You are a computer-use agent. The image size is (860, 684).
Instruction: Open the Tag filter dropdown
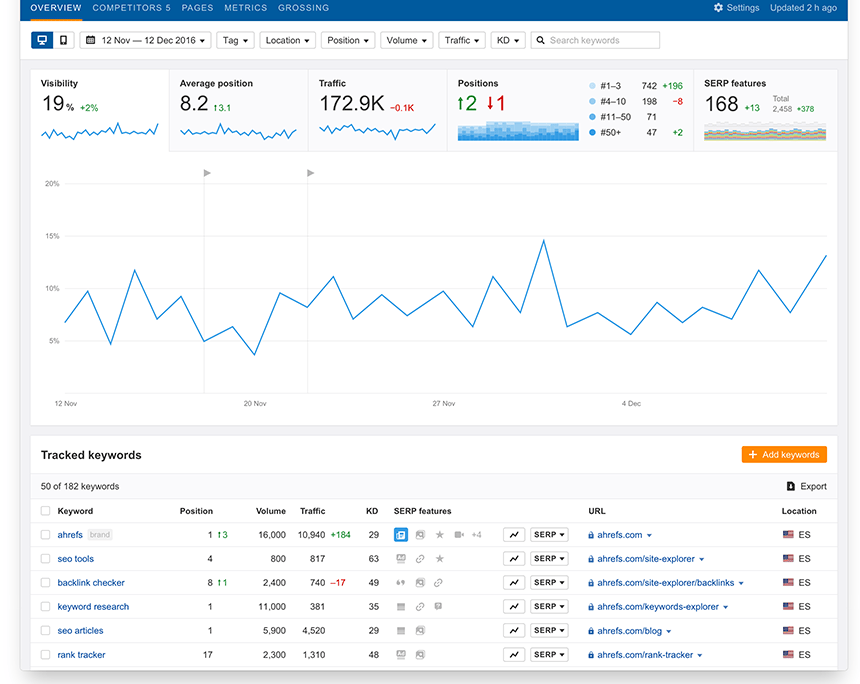[235, 40]
